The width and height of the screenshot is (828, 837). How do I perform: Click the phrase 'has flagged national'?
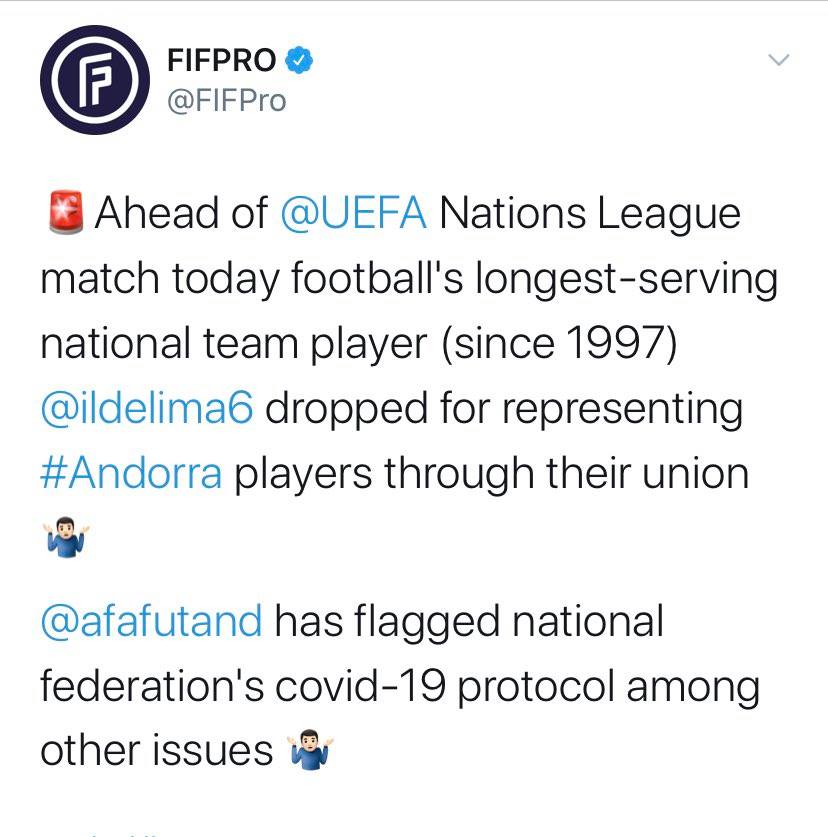469,621
